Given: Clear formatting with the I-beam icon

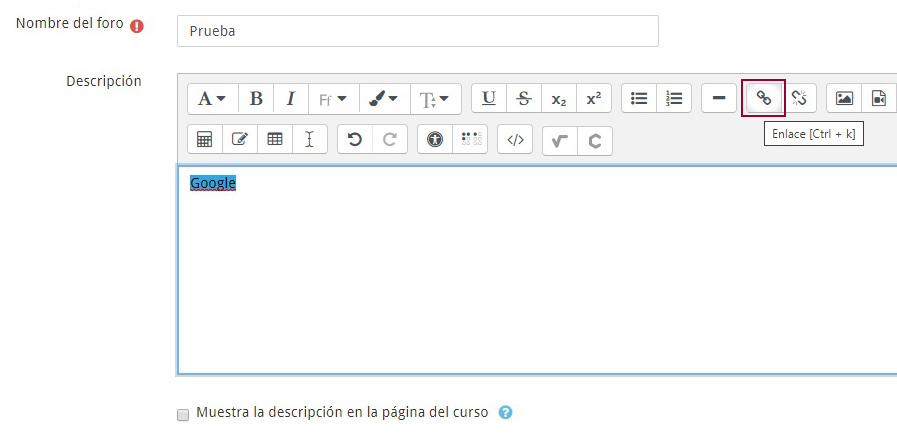Looking at the screenshot, I should [x=309, y=139].
